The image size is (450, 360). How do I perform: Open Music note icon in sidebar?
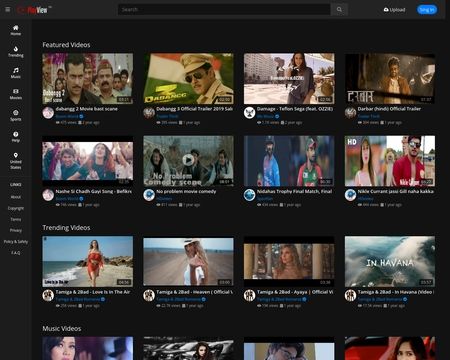(16, 73)
